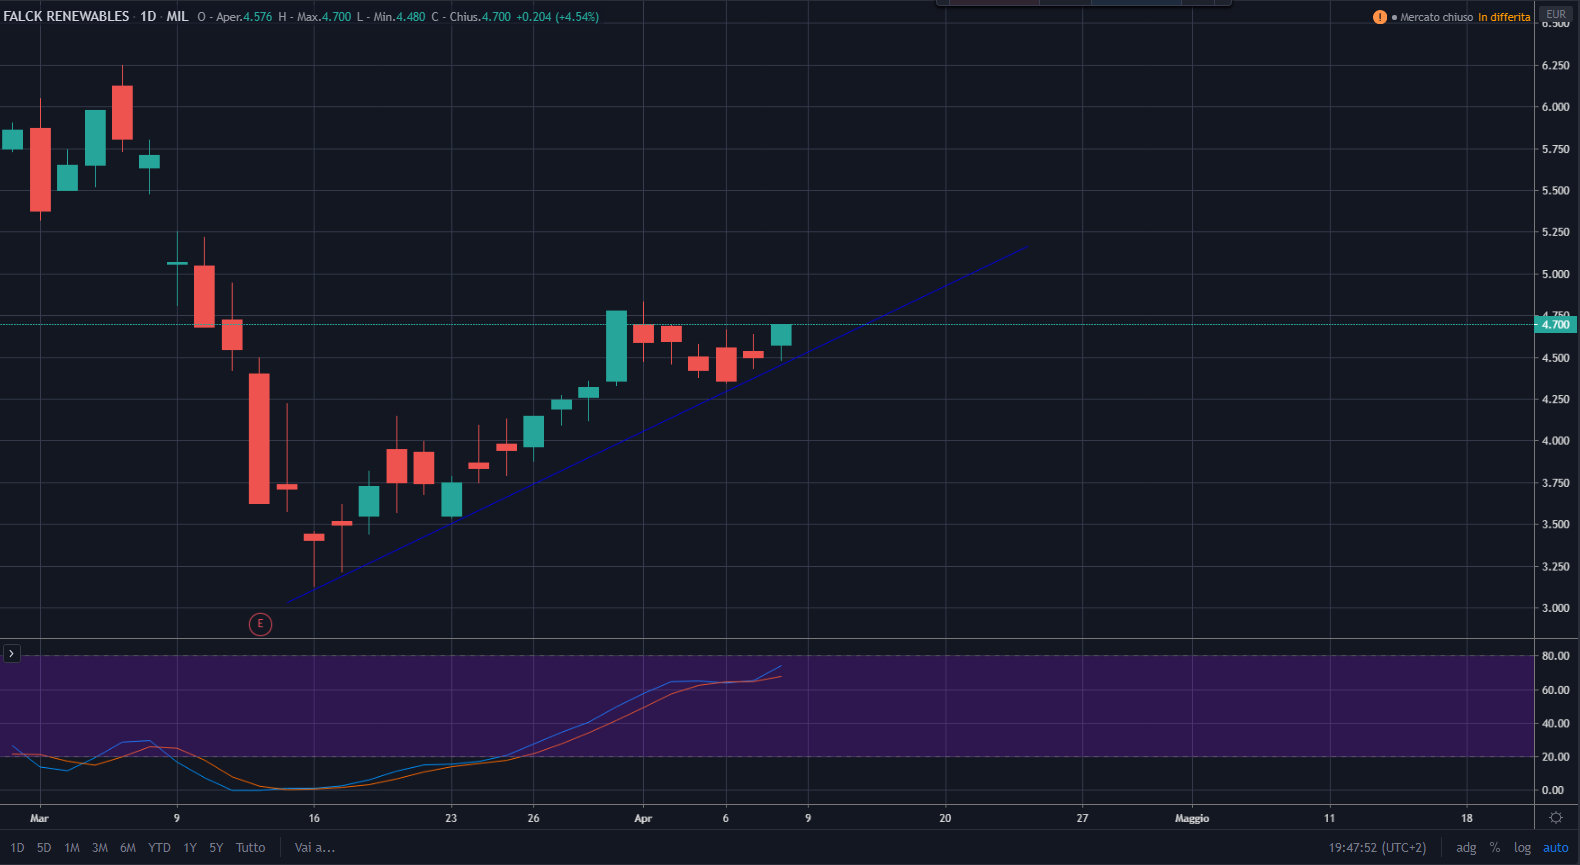The width and height of the screenshot is (1580, 865).
Task: Toggle the adg dividend adjustment option
Action: pos(1466,848)
